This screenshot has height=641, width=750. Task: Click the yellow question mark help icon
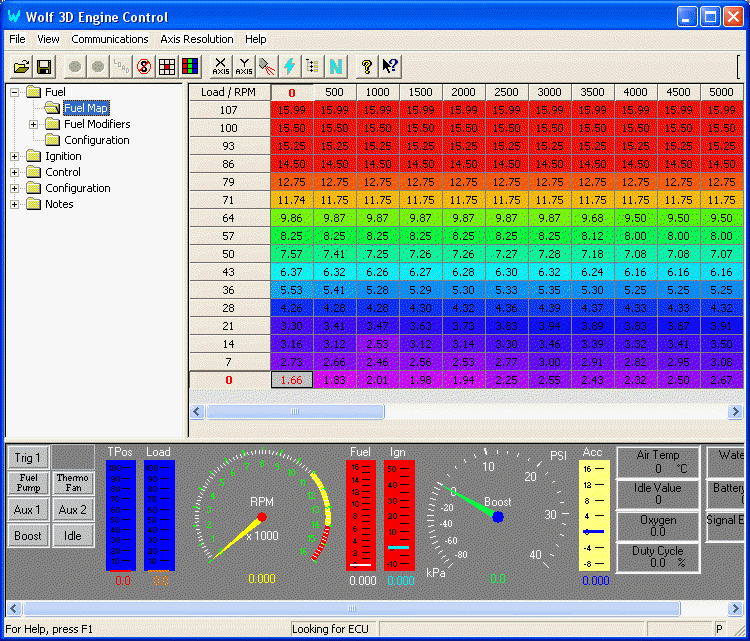pyautogui.click(x=367, y=67)
